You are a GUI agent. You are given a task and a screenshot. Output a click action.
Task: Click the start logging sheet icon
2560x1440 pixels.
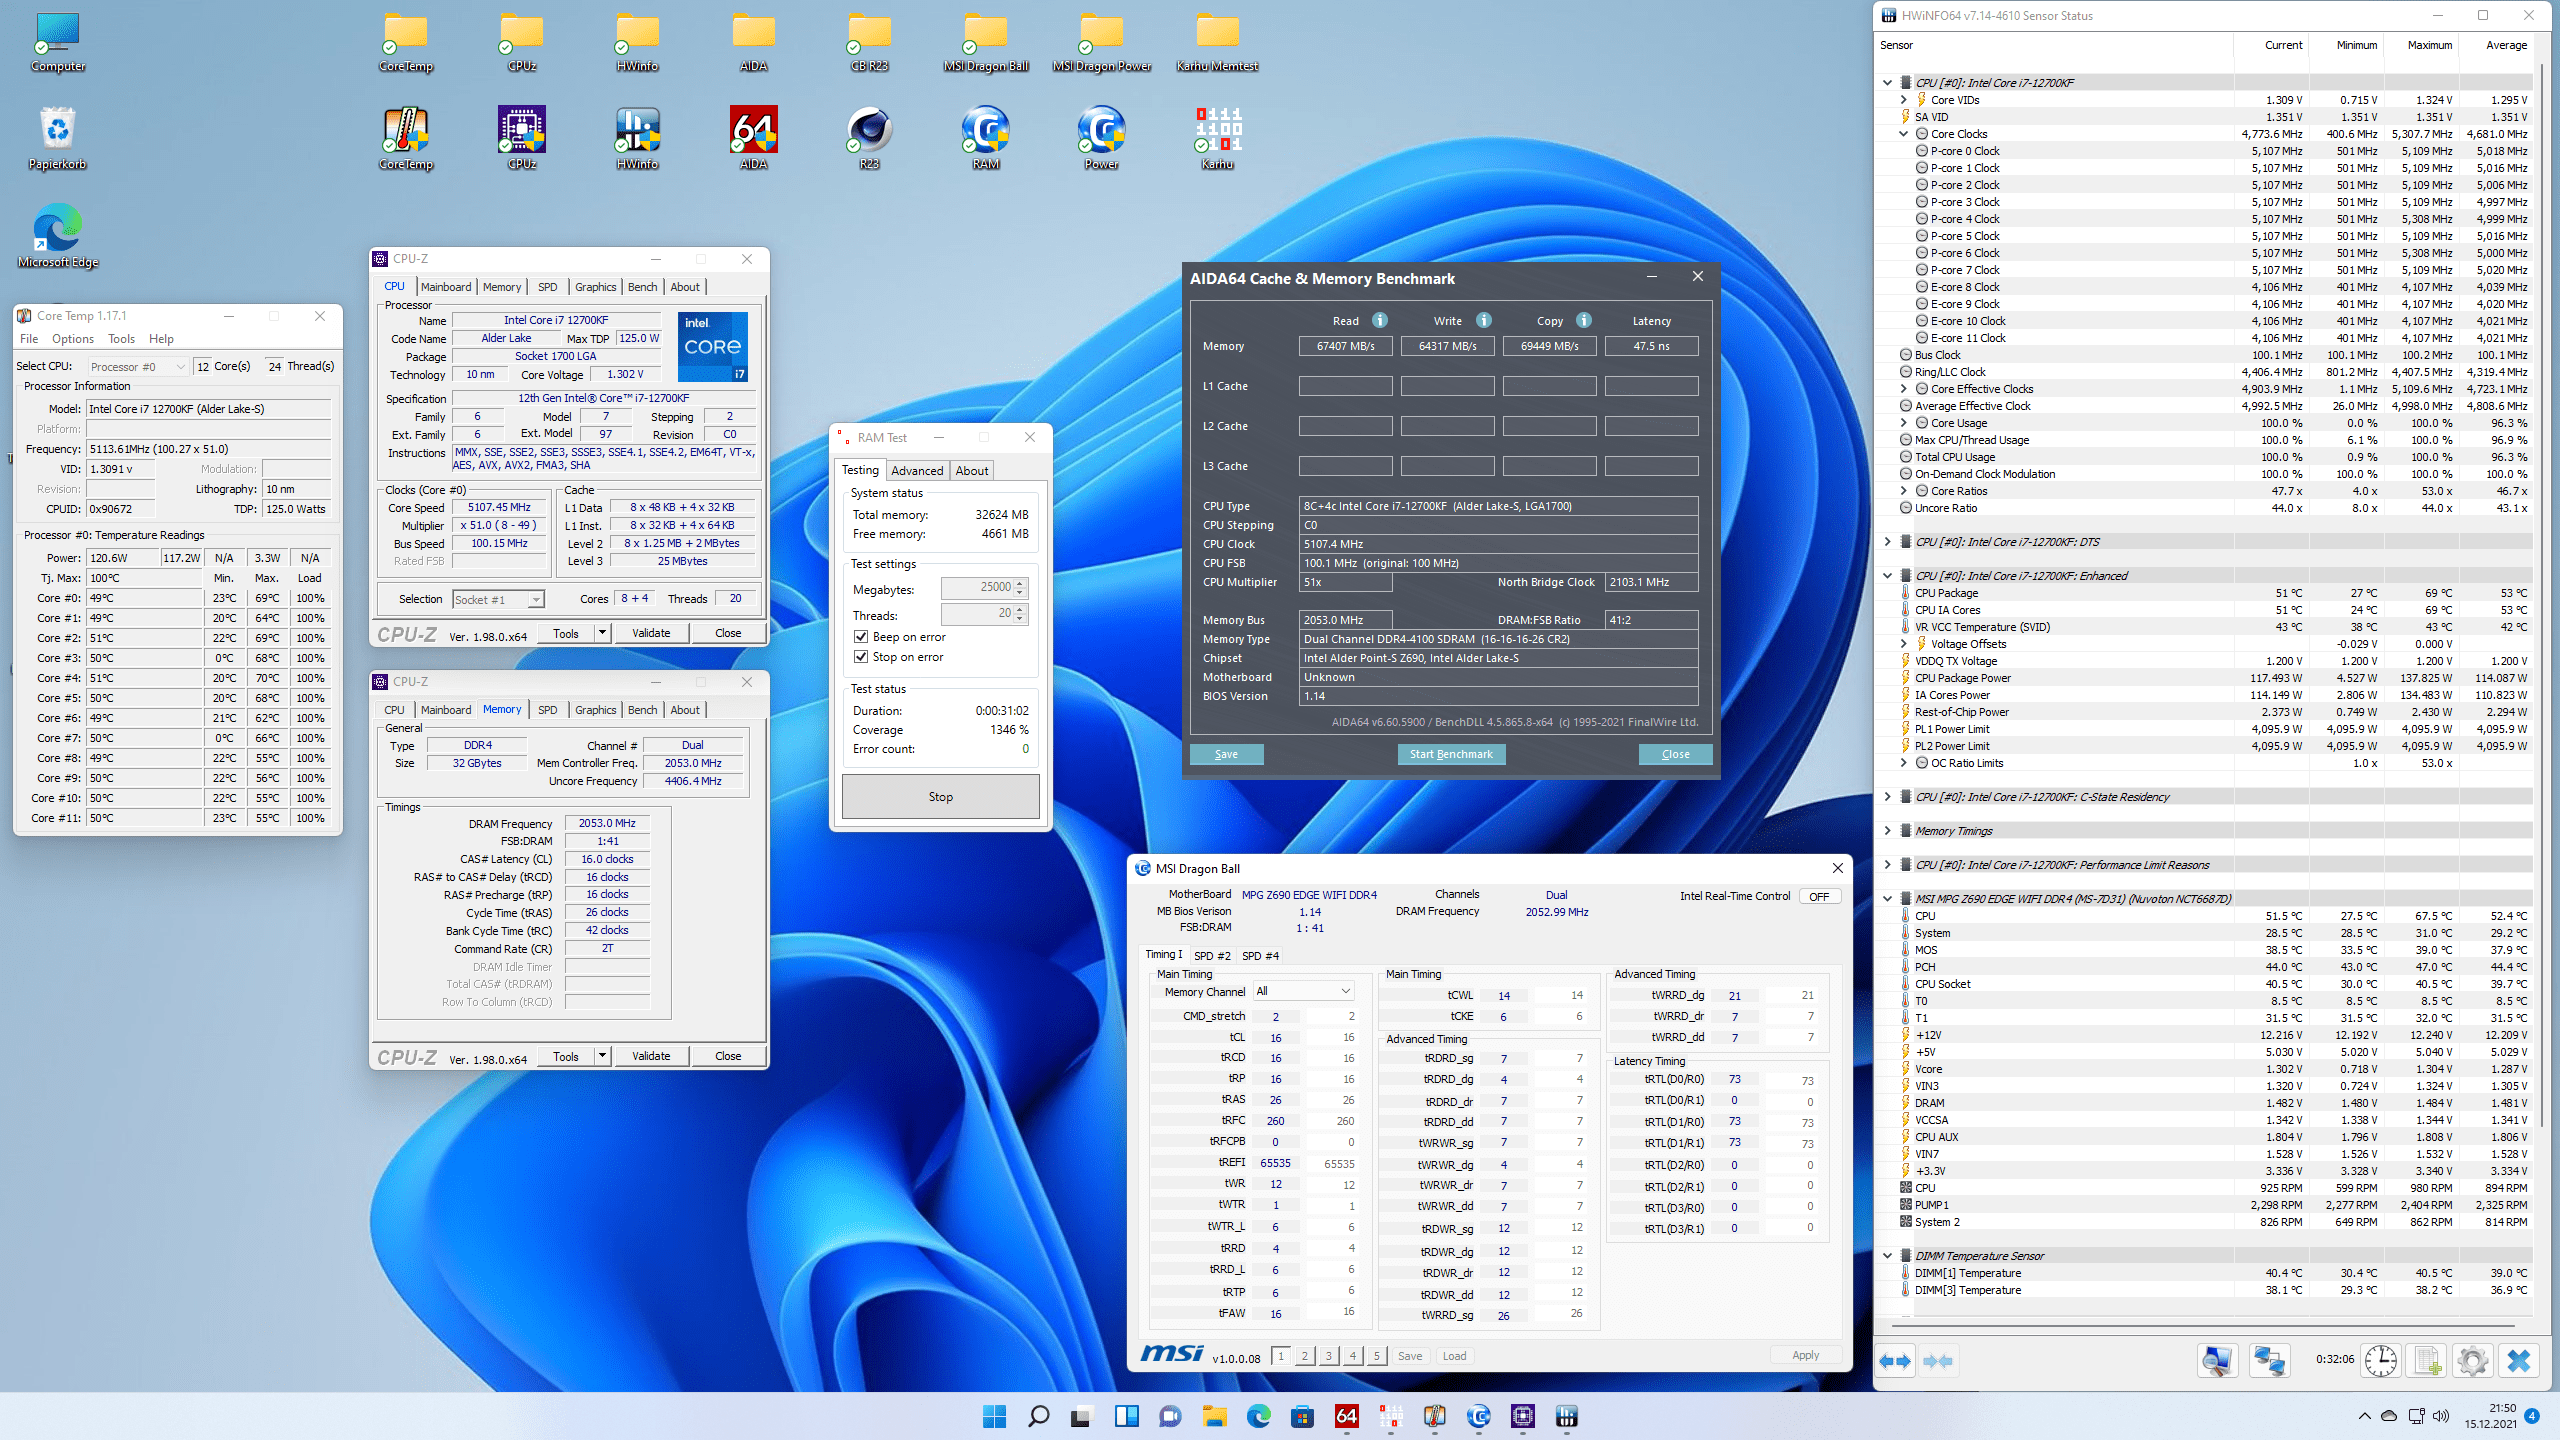click(x=2427, y=1361)
